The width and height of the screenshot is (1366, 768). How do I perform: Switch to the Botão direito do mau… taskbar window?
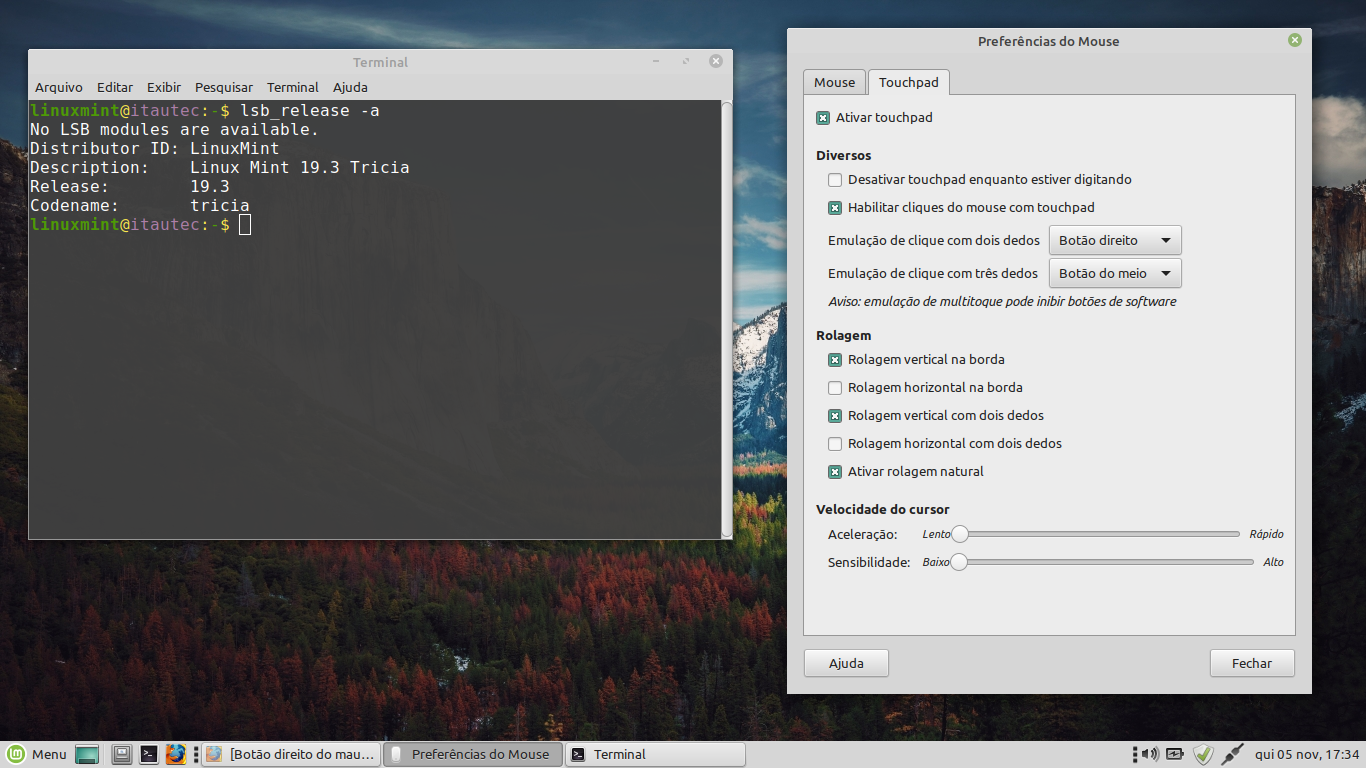291,754
